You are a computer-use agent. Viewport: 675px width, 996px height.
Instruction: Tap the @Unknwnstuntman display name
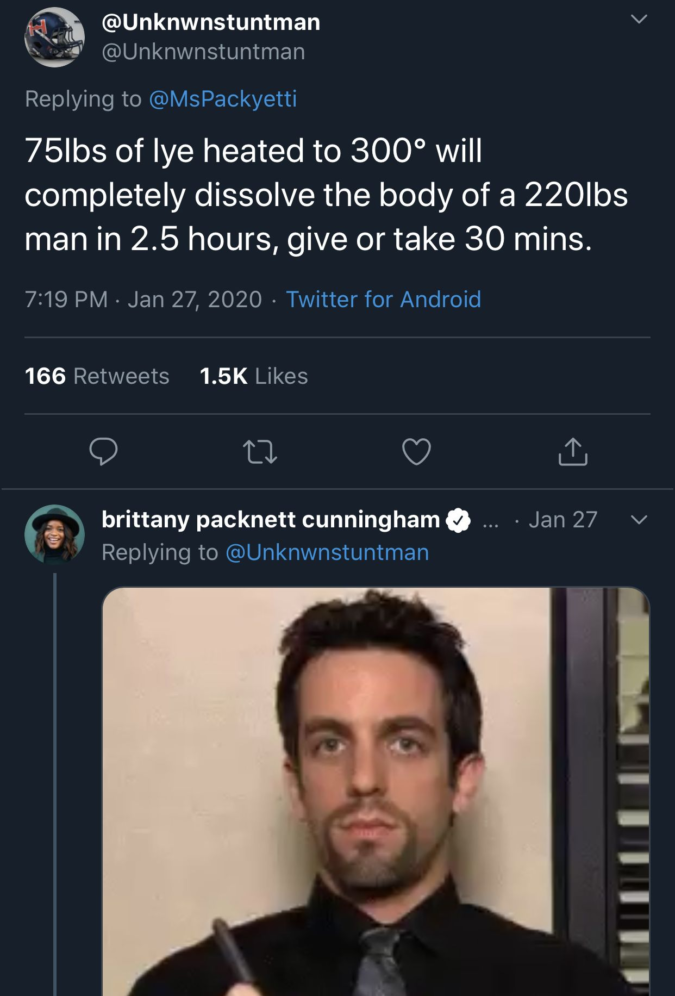[212, 21]
